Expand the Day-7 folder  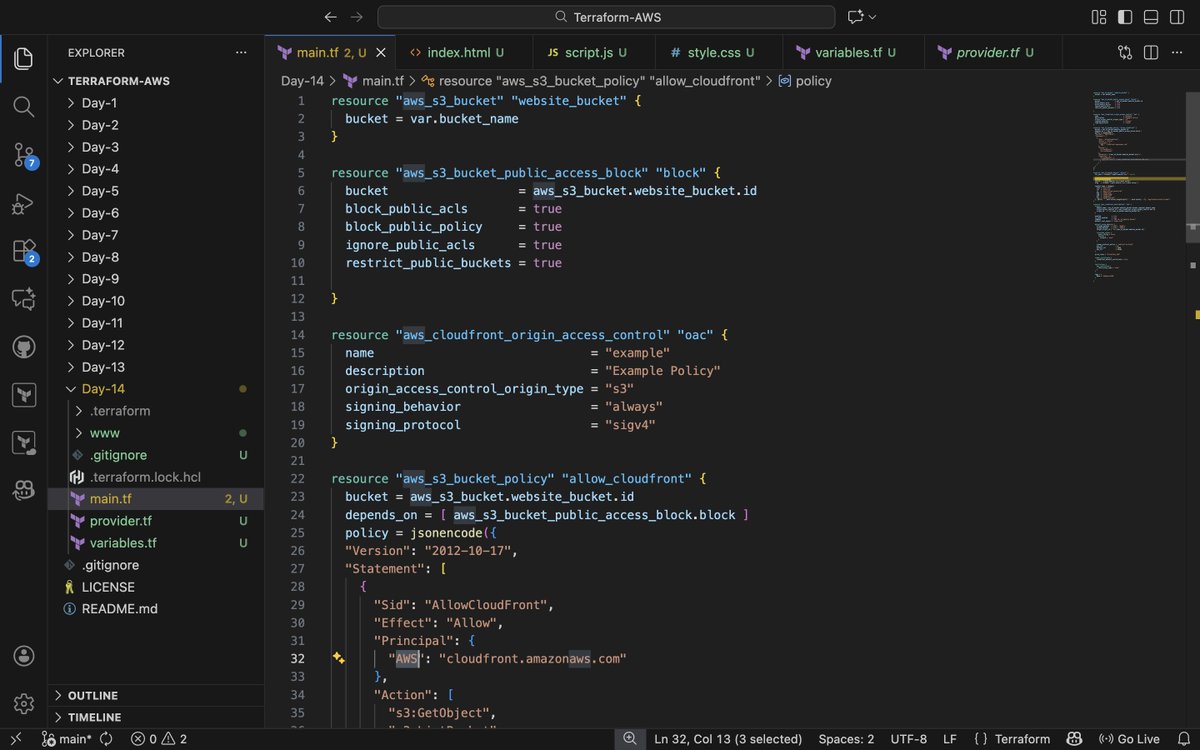(x=71, y=235)
